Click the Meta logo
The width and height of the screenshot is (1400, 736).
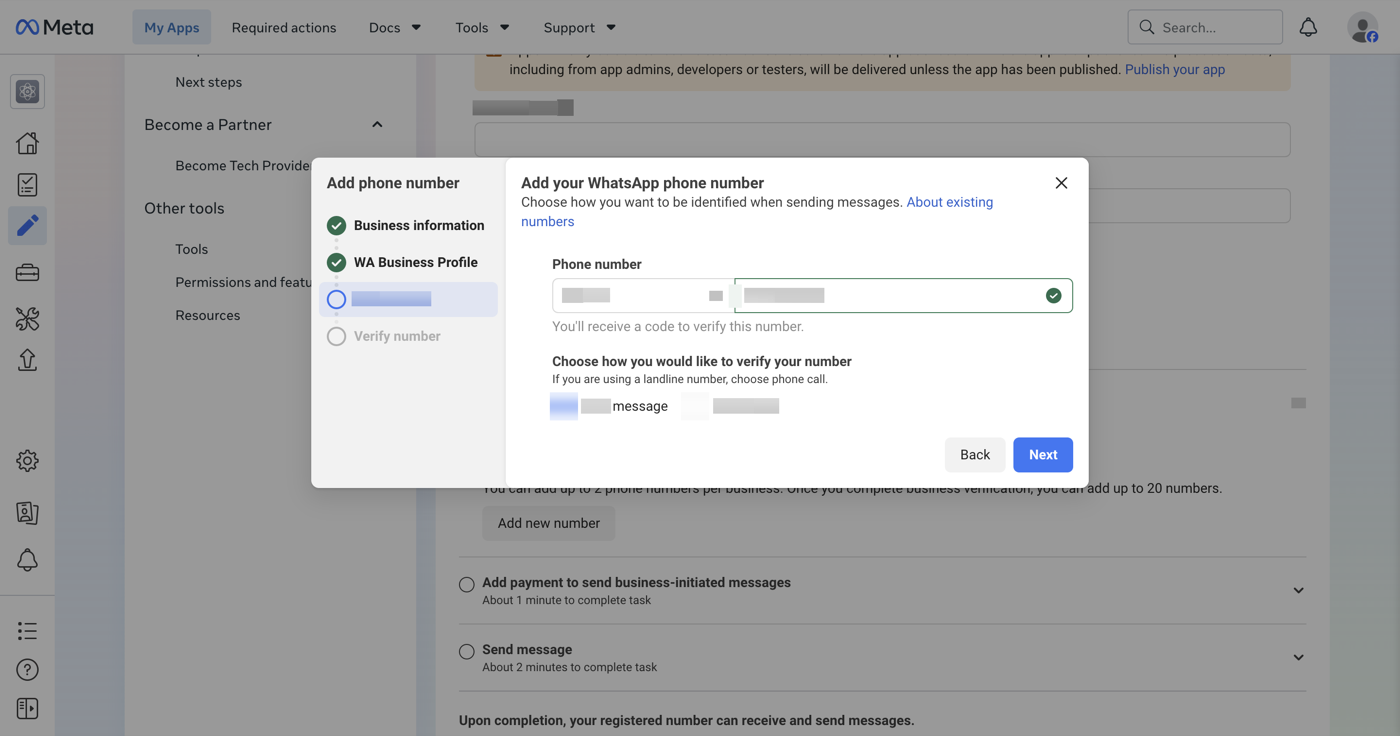tap(55, 27)
